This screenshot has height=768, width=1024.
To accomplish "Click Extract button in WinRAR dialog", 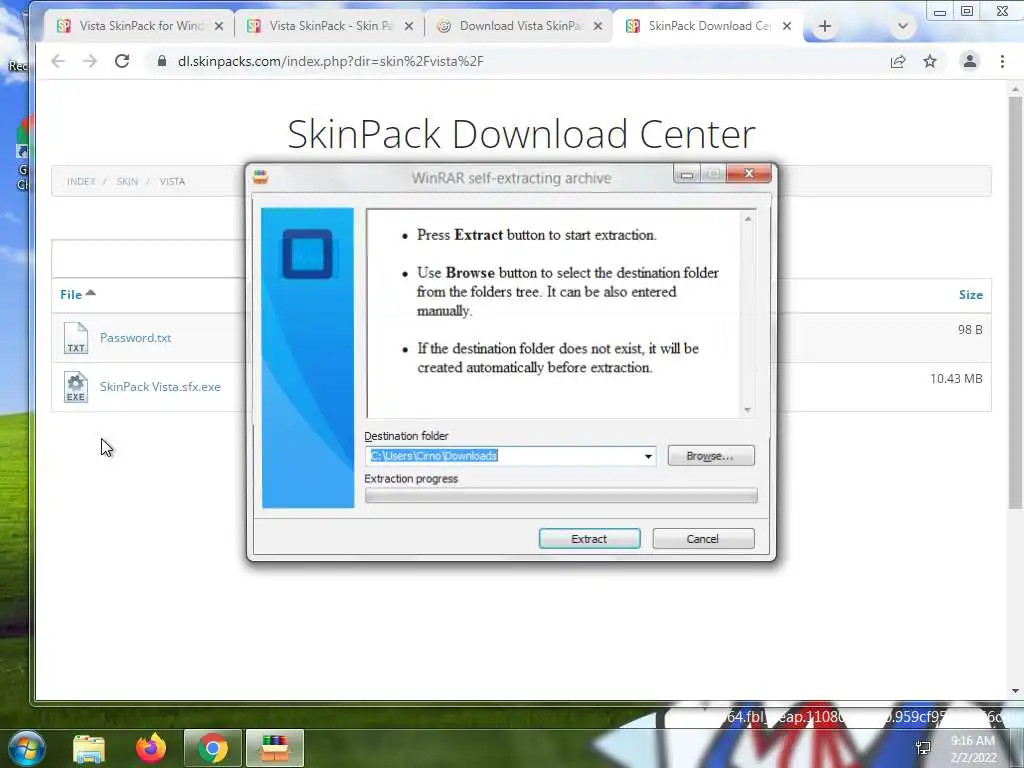I will pyautogui.click(x=589, y=539).
